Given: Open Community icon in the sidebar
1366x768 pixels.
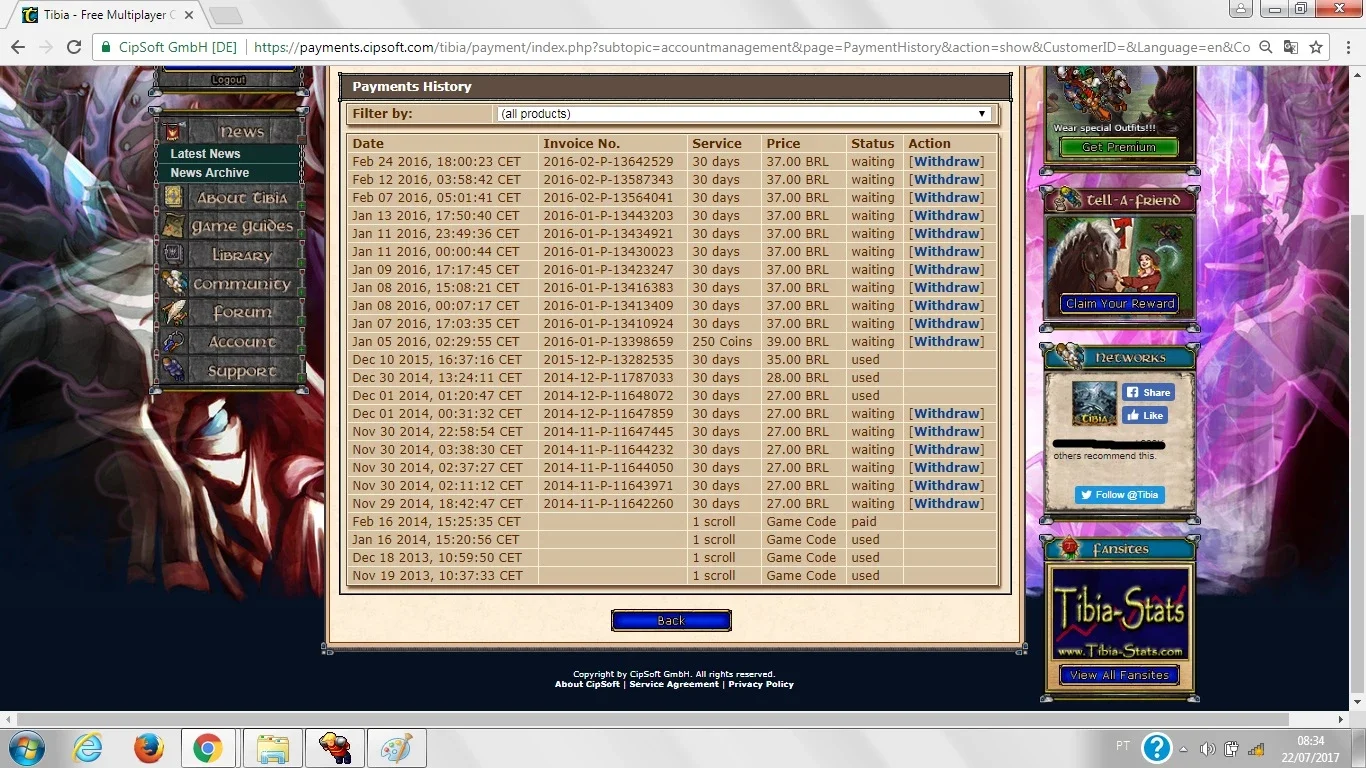Looking at the screenshot, I should tap(174, 284).
